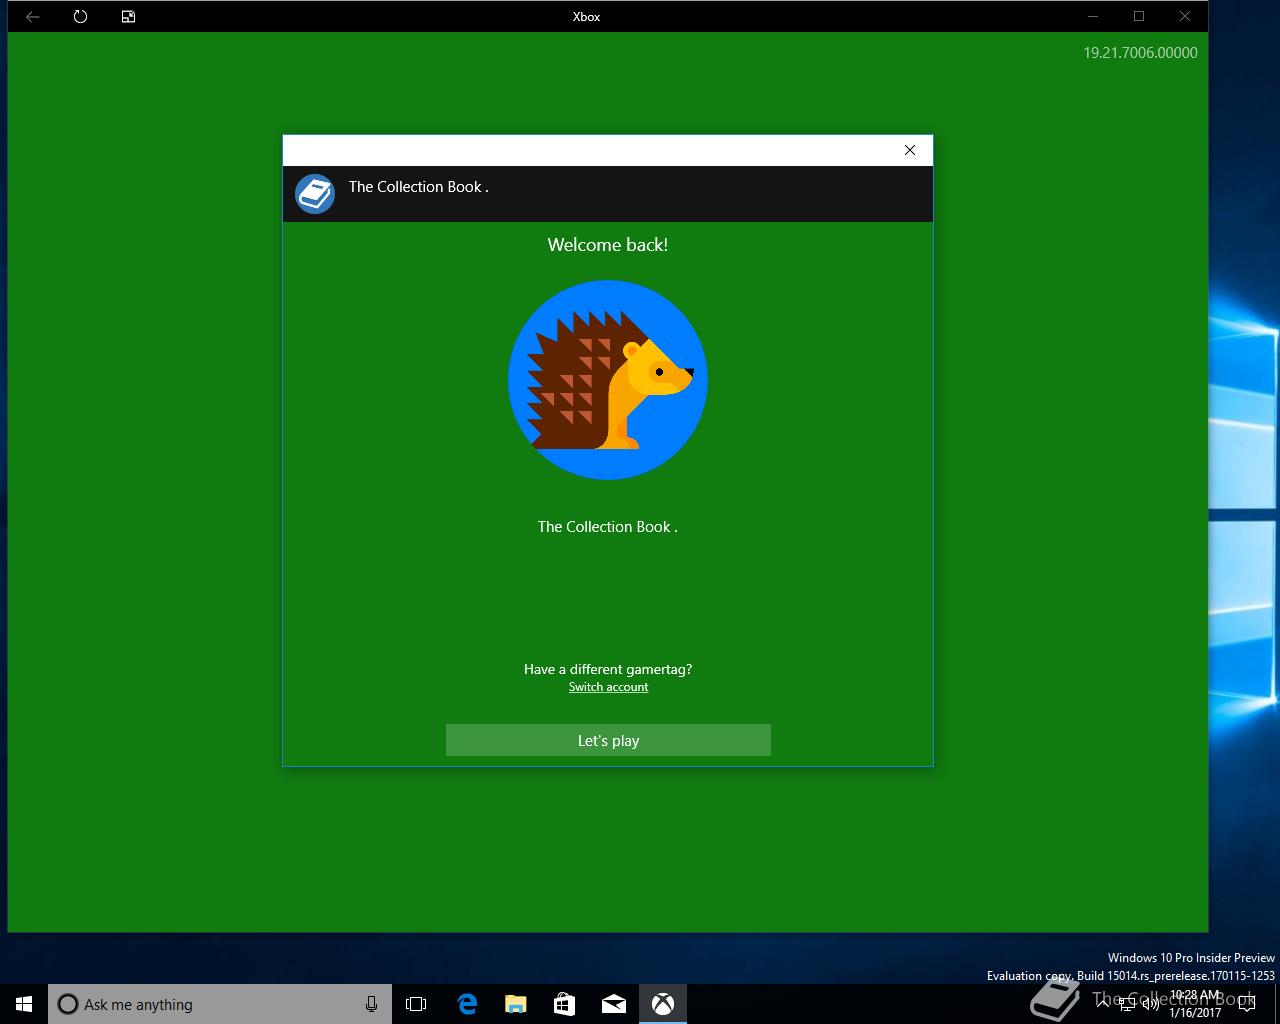
Task: Maximize the Xbox window
Action: (1139, 16)
